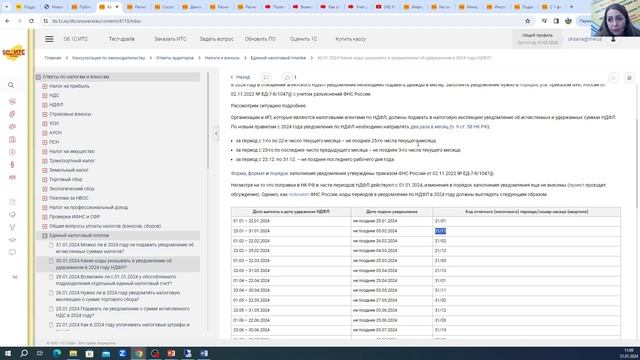The width and height of the screenshot is (640, 360).
Task: Open 'Тест-драйв' menu item
Action: click(x=122, y=39)
